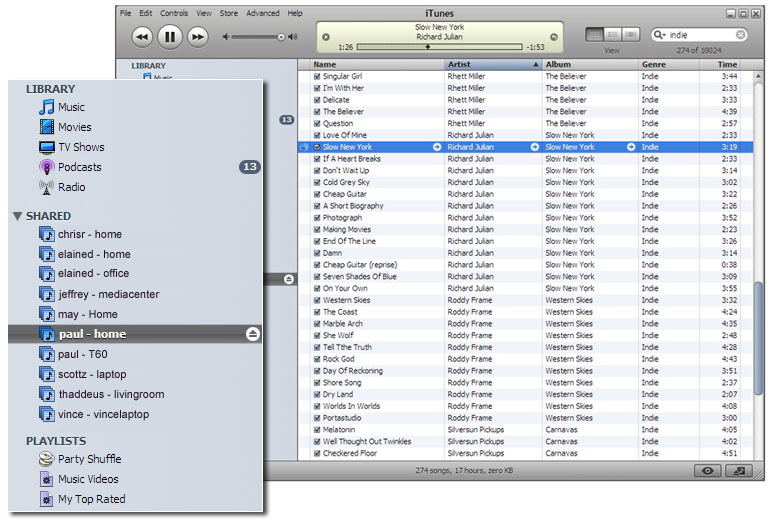Sort songs by the Time column
The height and width of the screenshot is (529, 775).
click(x=720, y=65)
